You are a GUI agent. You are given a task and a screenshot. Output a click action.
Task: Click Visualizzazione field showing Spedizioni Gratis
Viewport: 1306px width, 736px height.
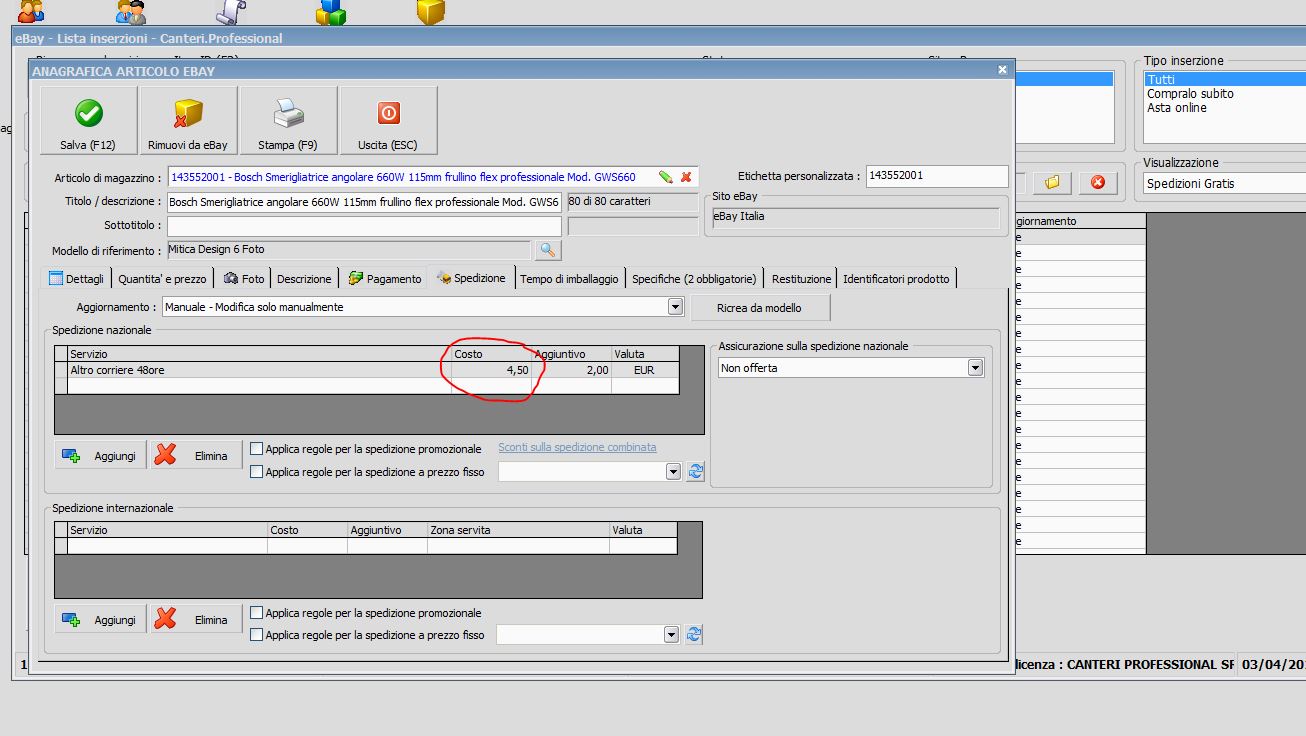[1225, 183]
